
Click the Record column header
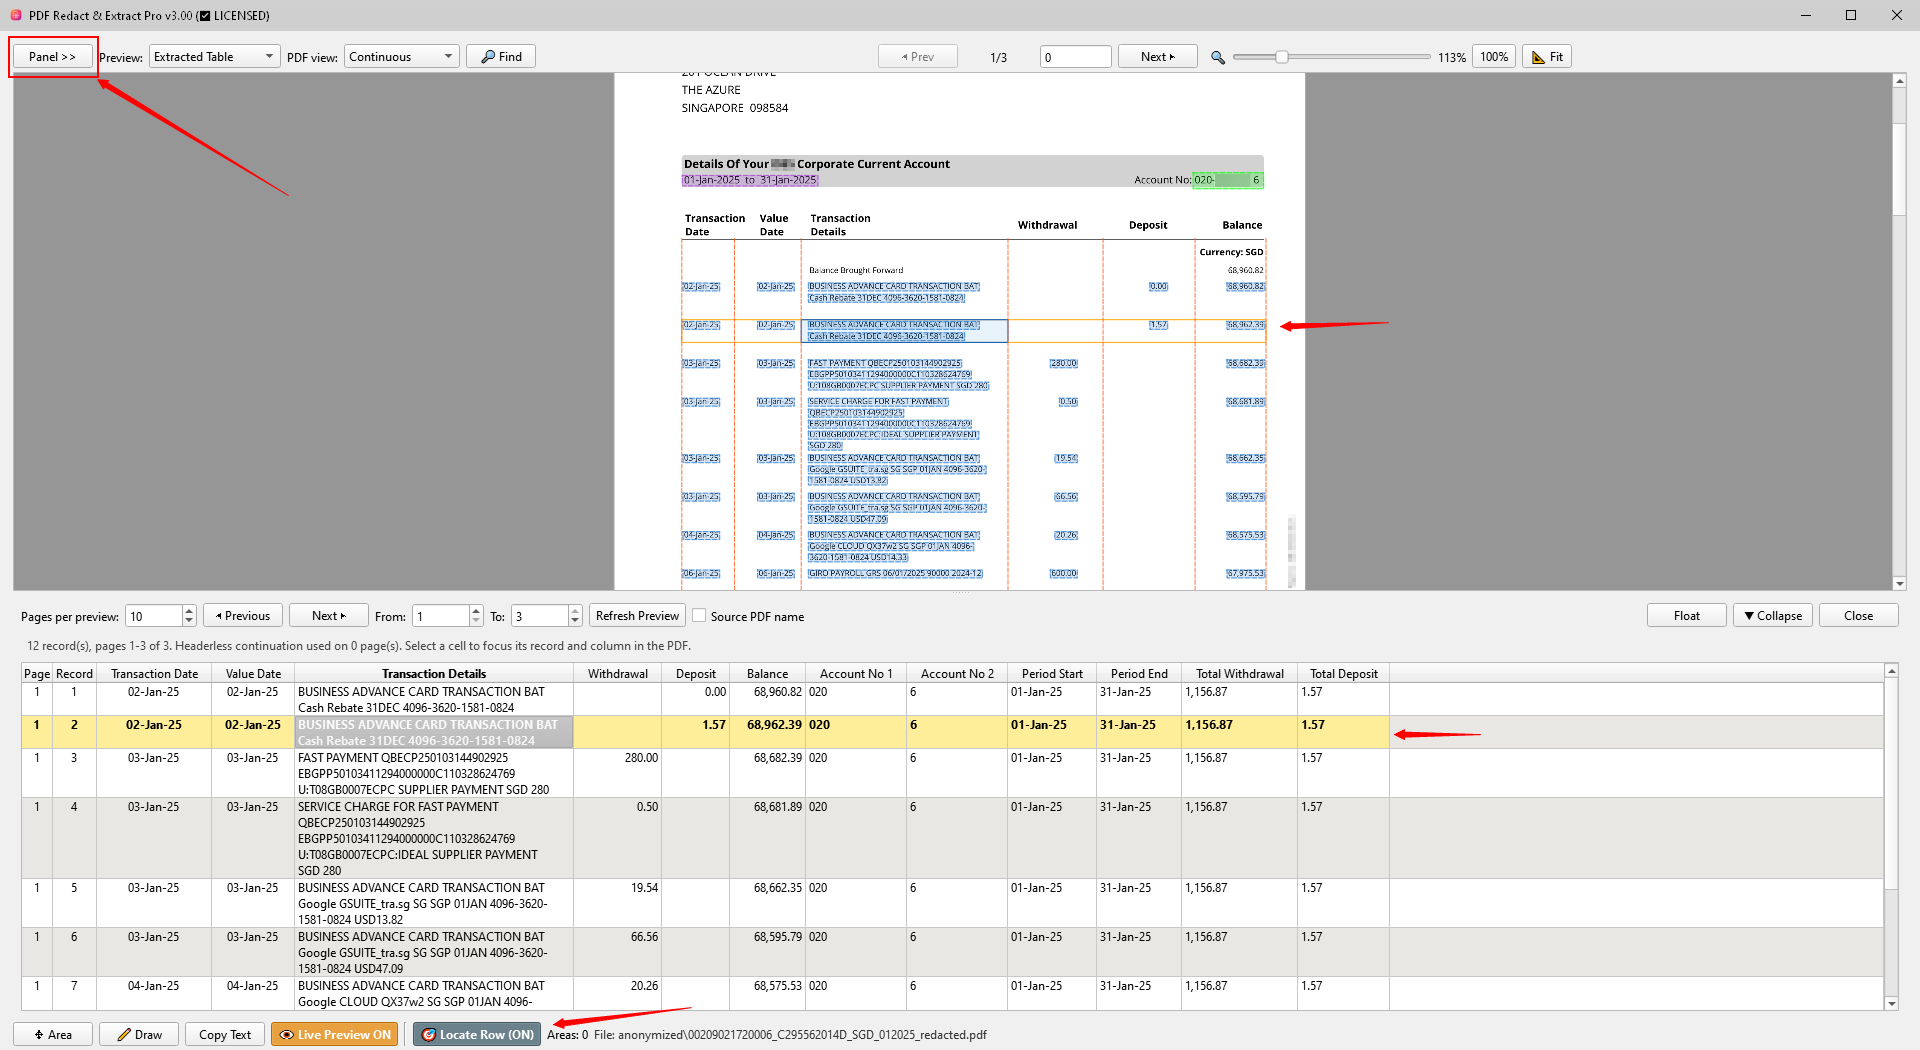[74, 674]
